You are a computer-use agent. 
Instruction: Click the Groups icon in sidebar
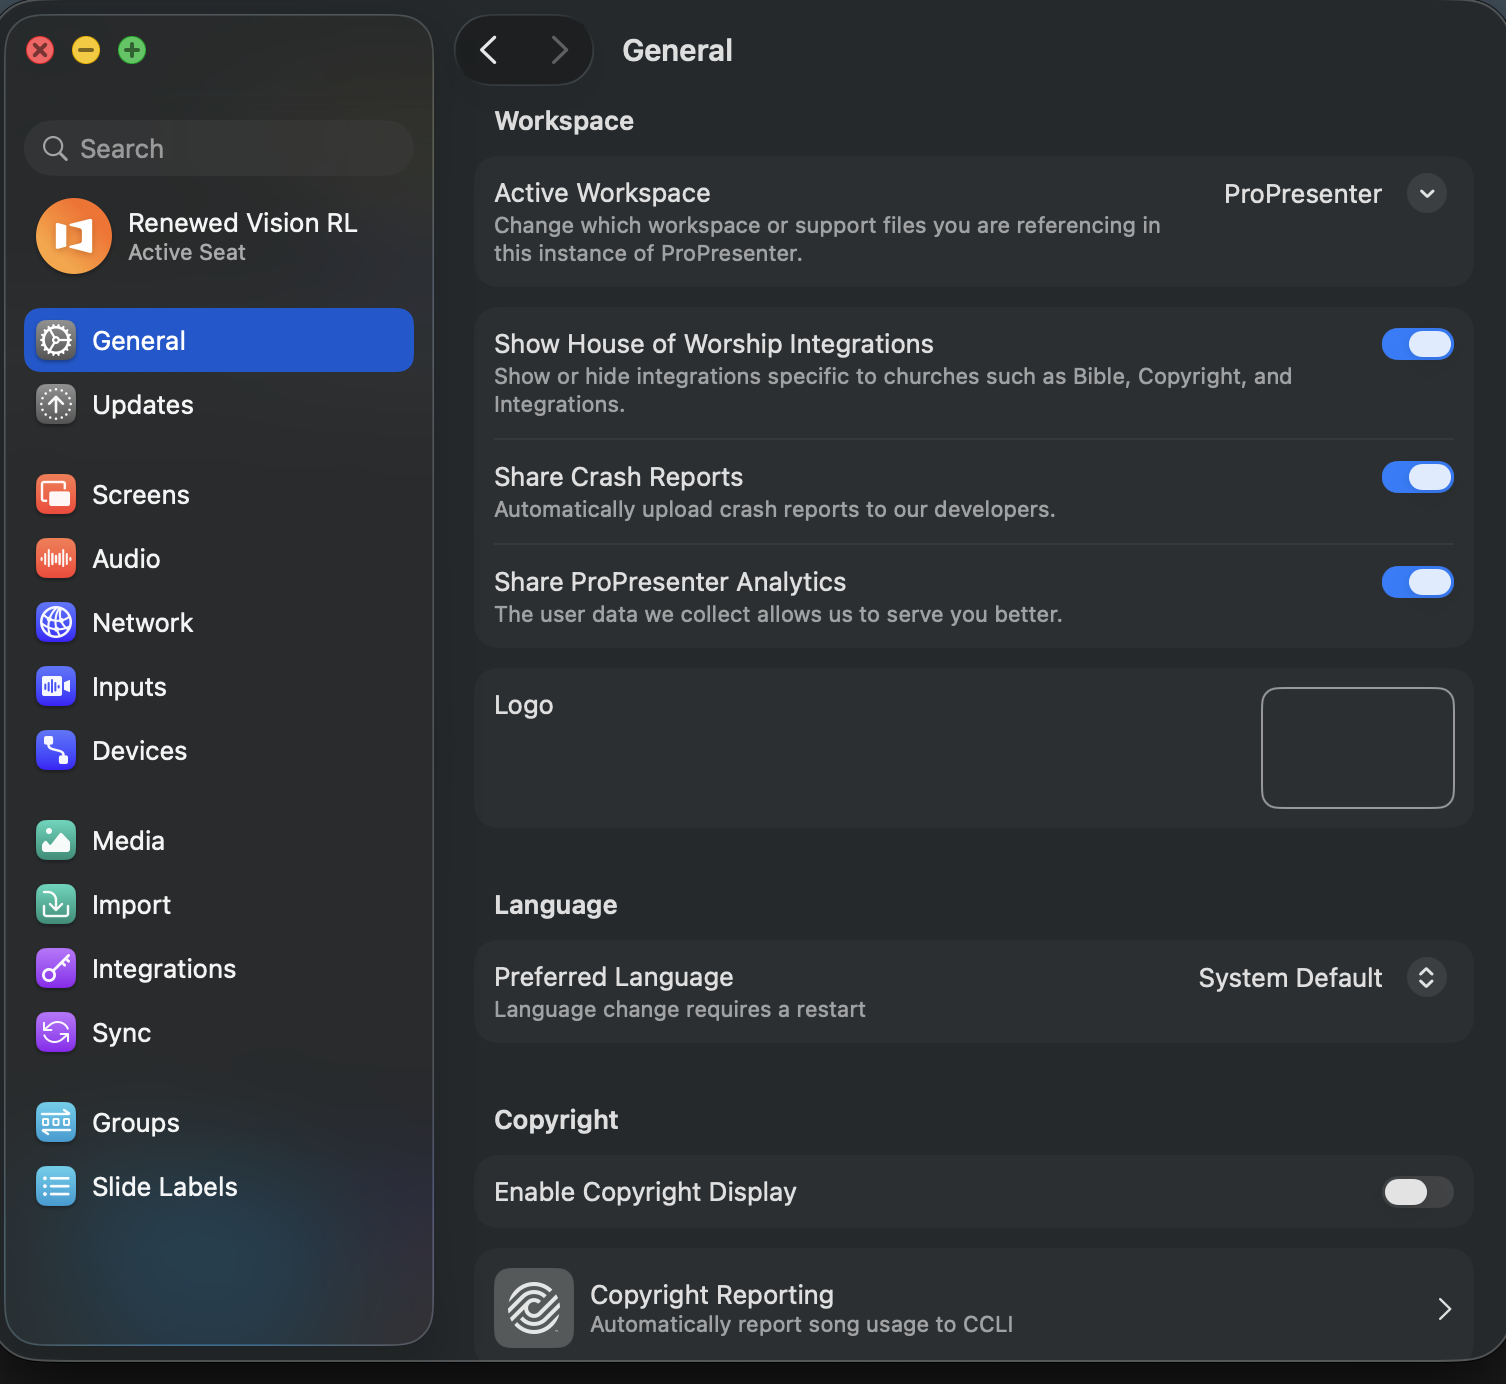click(56, 1123)
